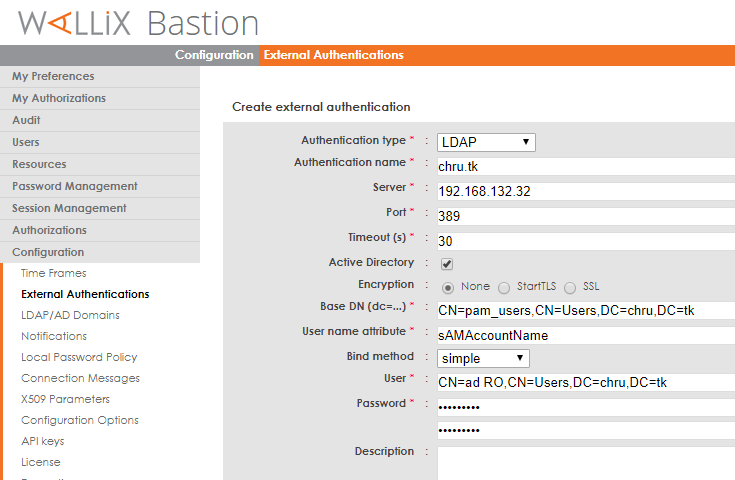Open the Time Frames page
Screen dimensions: 735x480
click(x=53, y=273)
